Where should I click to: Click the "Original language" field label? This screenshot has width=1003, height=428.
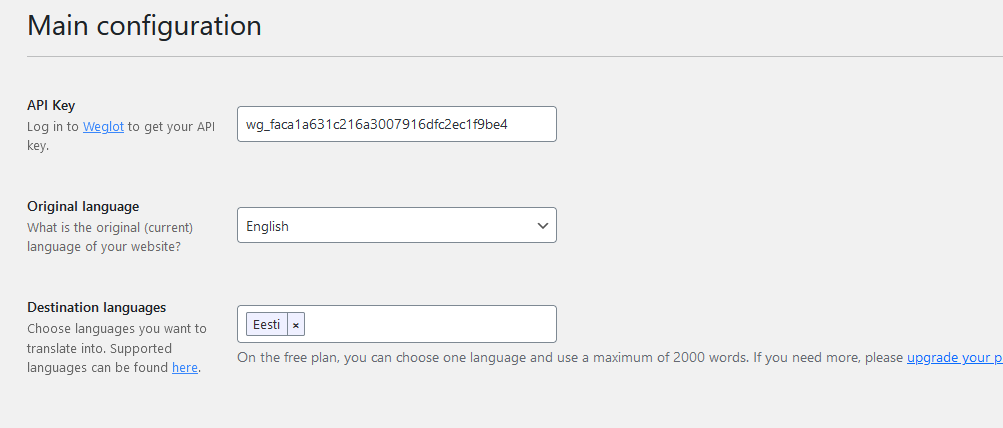click(x=83, y=207)
